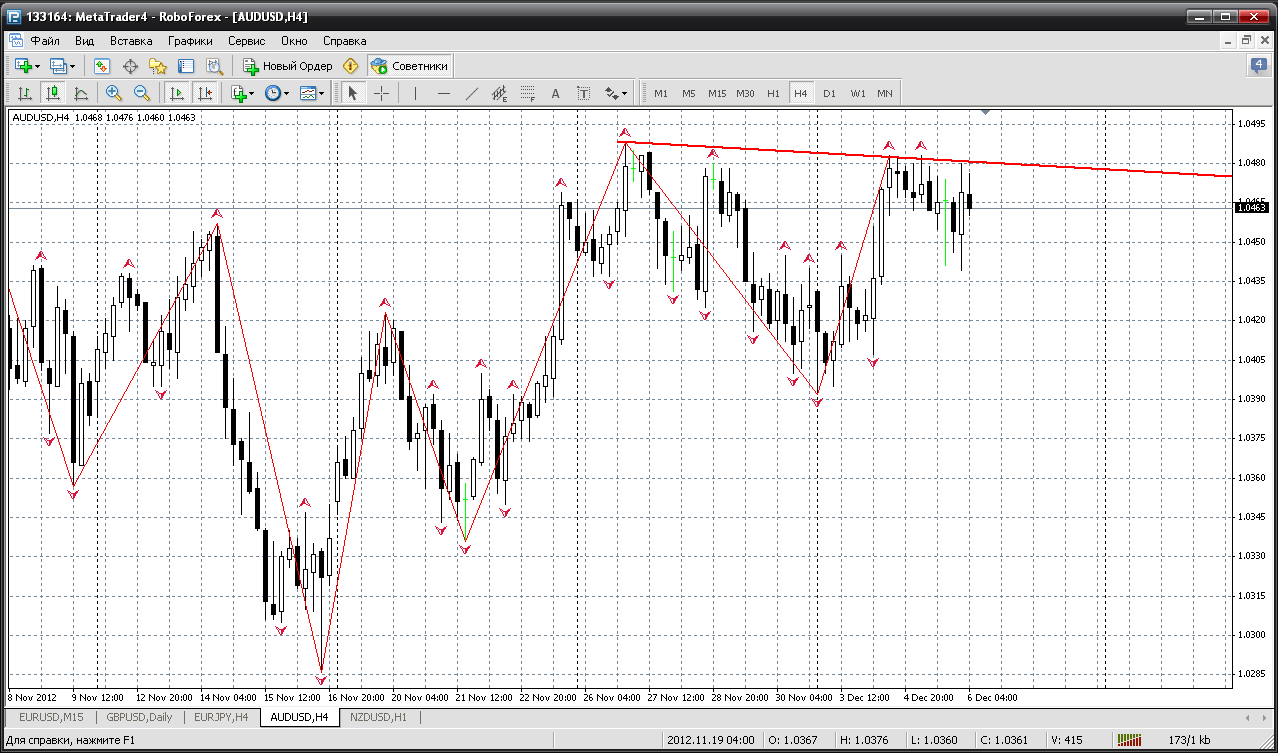Select the equidistant channel tool
The width and height of the screenshot is (1278, 753).
[x=500, y=93]
